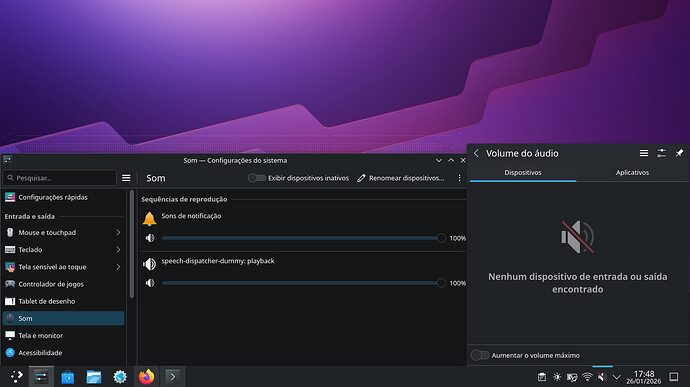
Task: Launch Discover software store from taskbar
Action: 67,377
